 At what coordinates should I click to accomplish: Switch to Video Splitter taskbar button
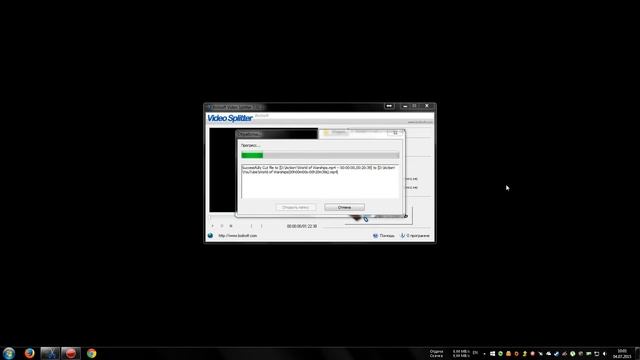pyautogui.click(x=50, y=353)
